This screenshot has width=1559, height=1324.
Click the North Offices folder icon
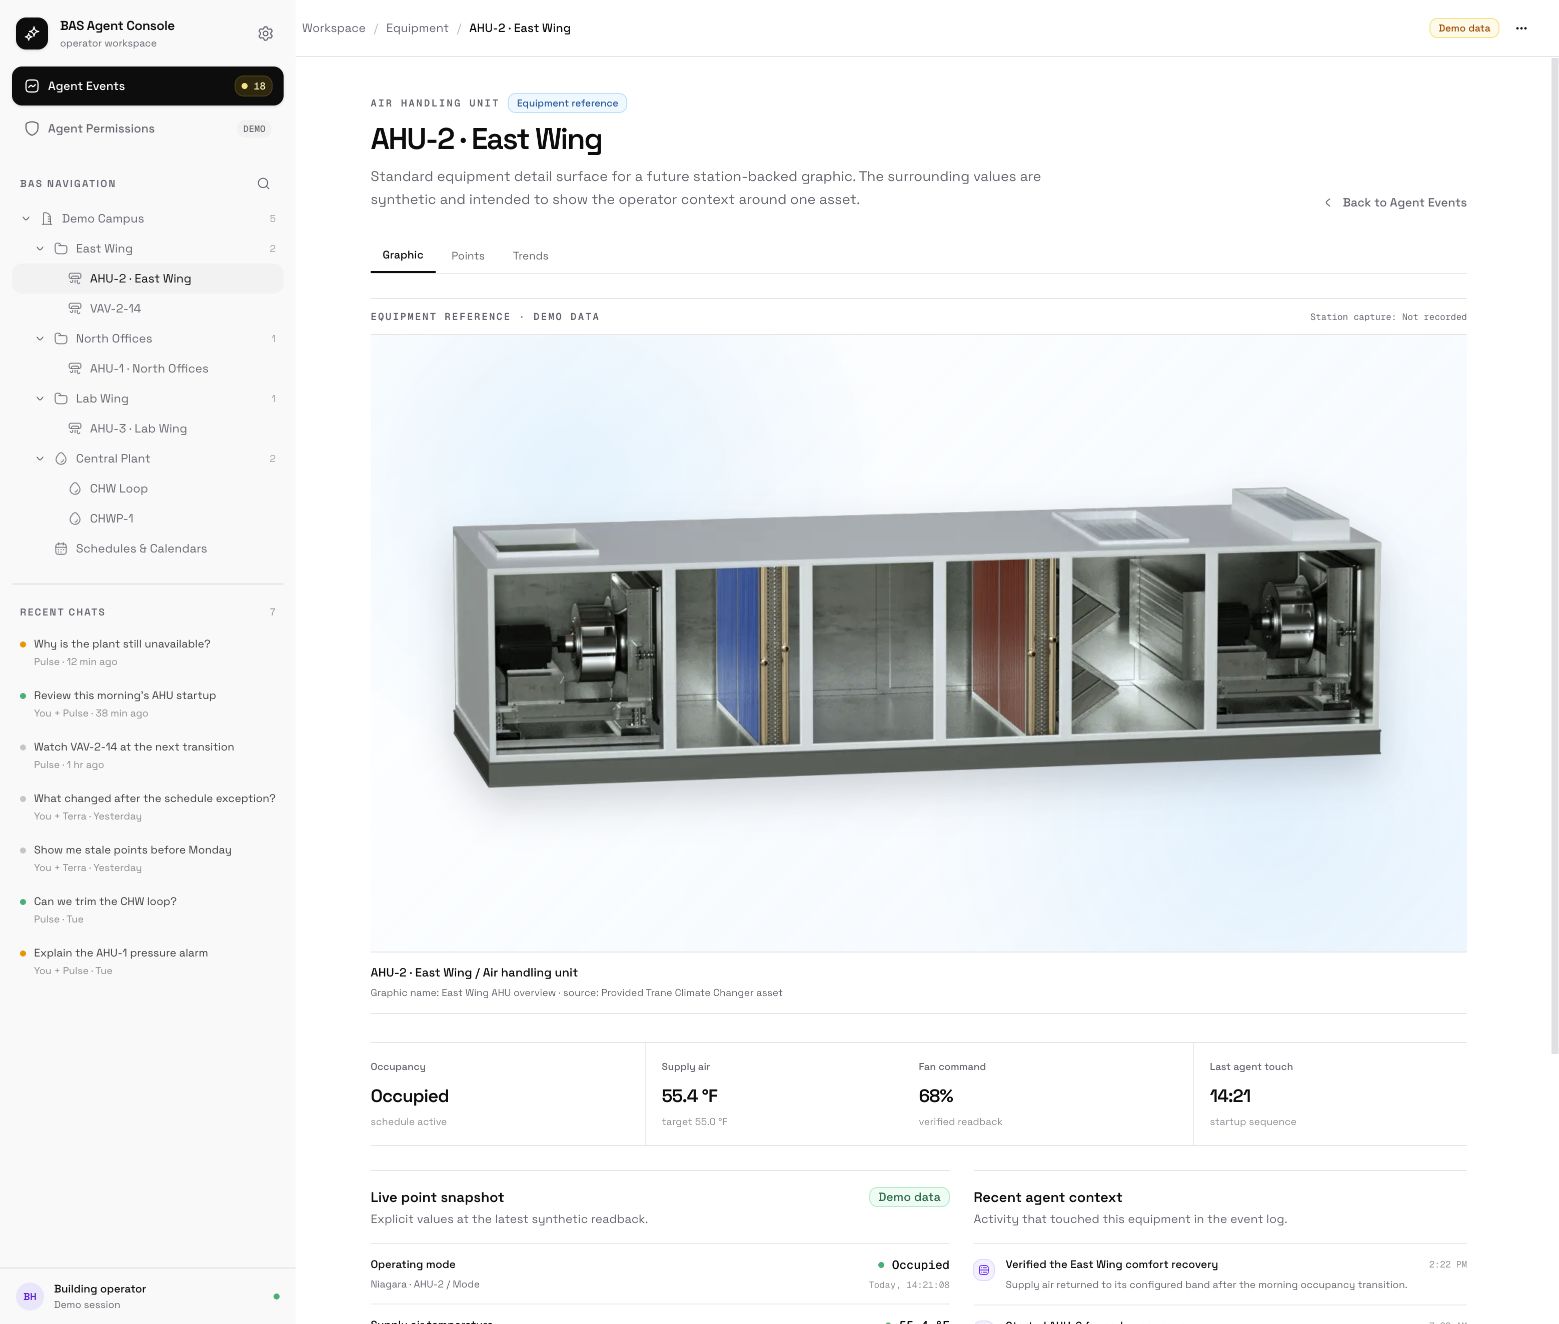click(x=61, y=339)
